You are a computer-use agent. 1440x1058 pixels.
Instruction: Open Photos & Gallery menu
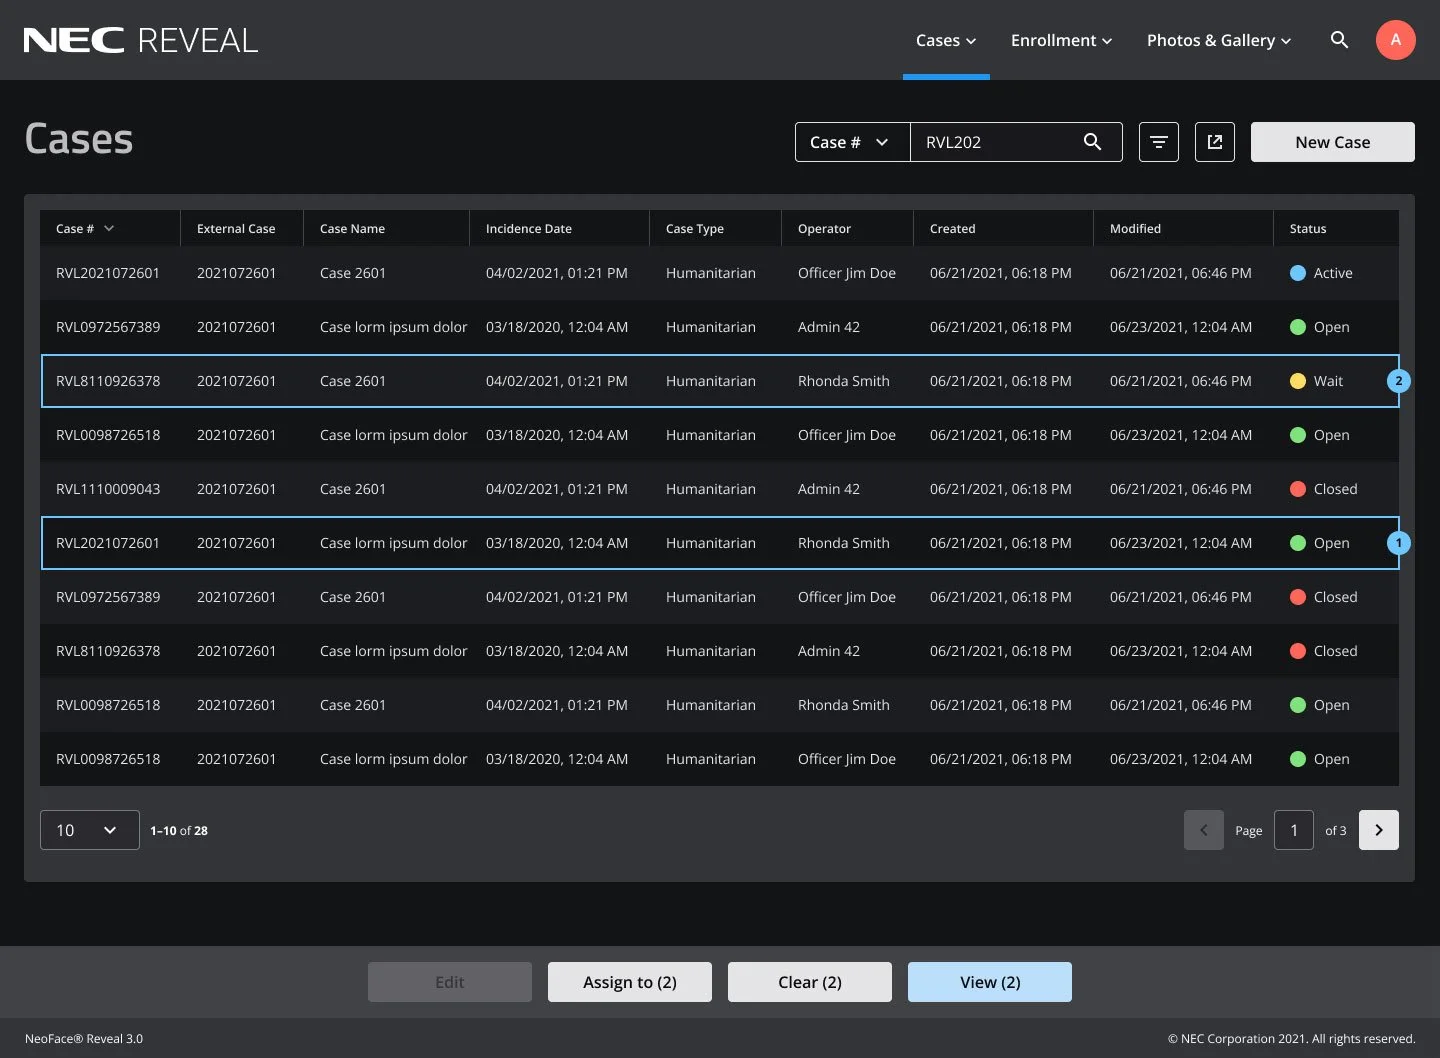click(1219, 40)
